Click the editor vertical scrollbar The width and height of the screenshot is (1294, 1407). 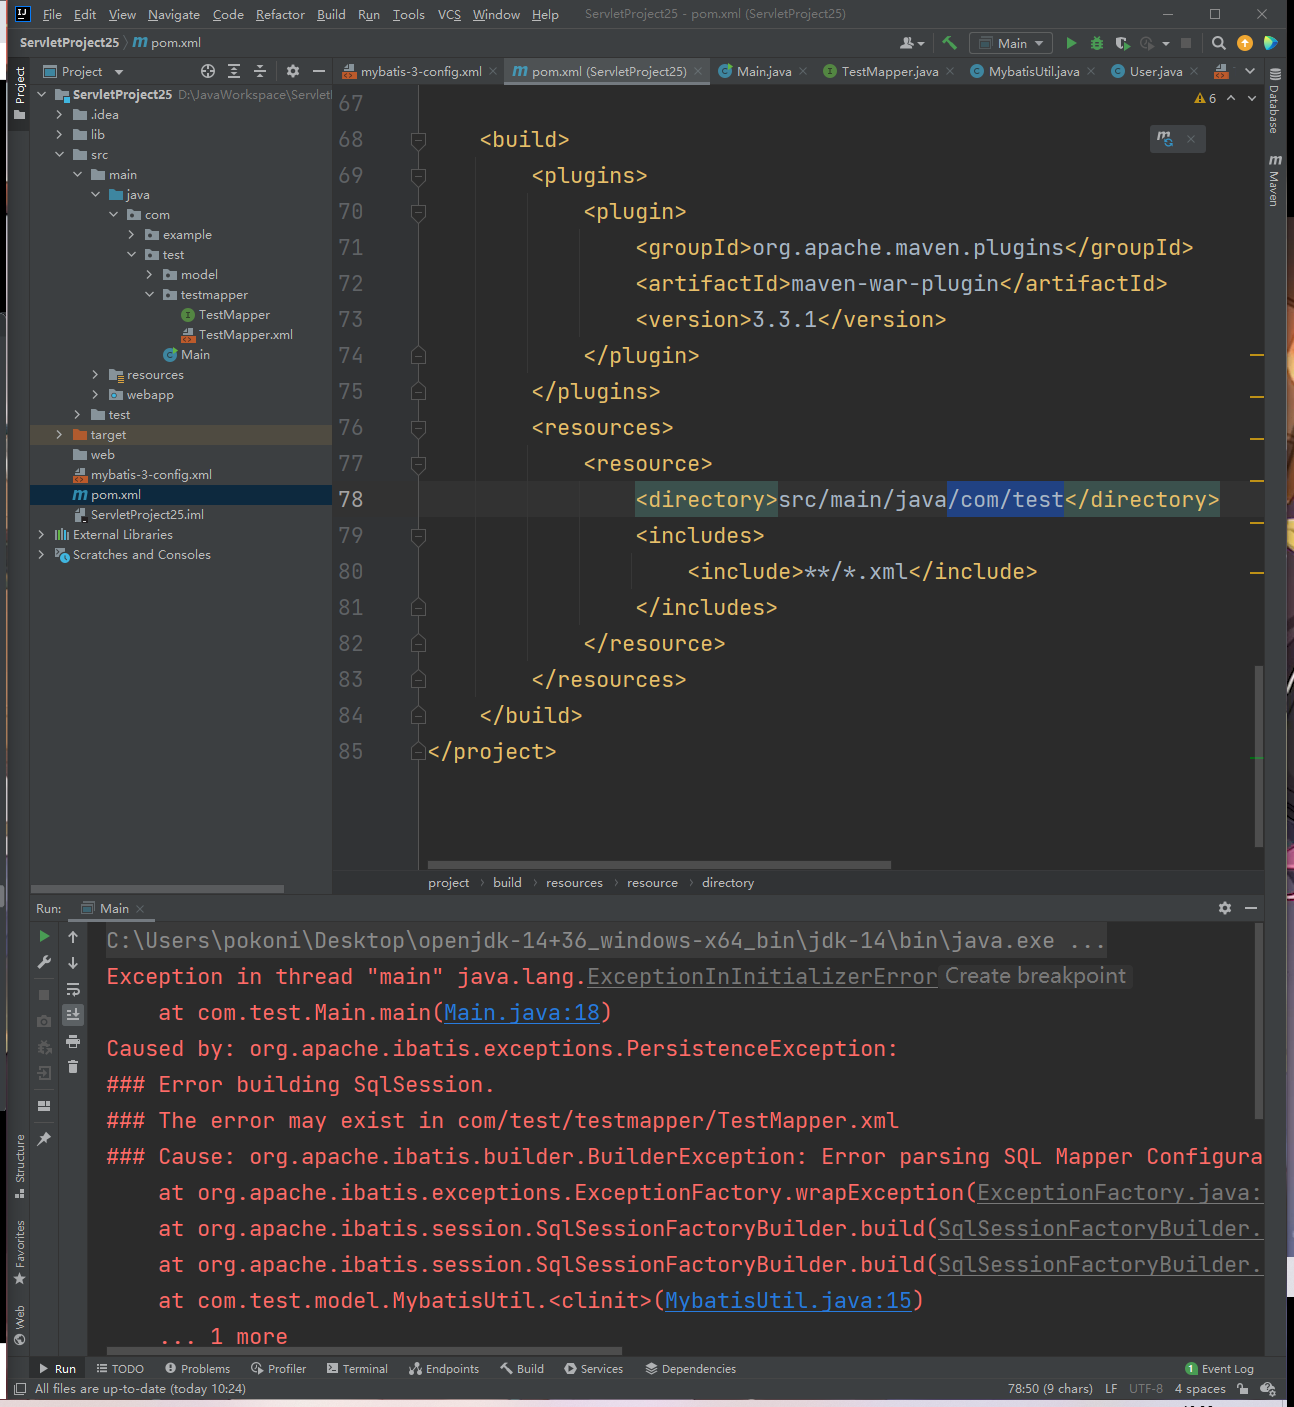(1258, 755)
